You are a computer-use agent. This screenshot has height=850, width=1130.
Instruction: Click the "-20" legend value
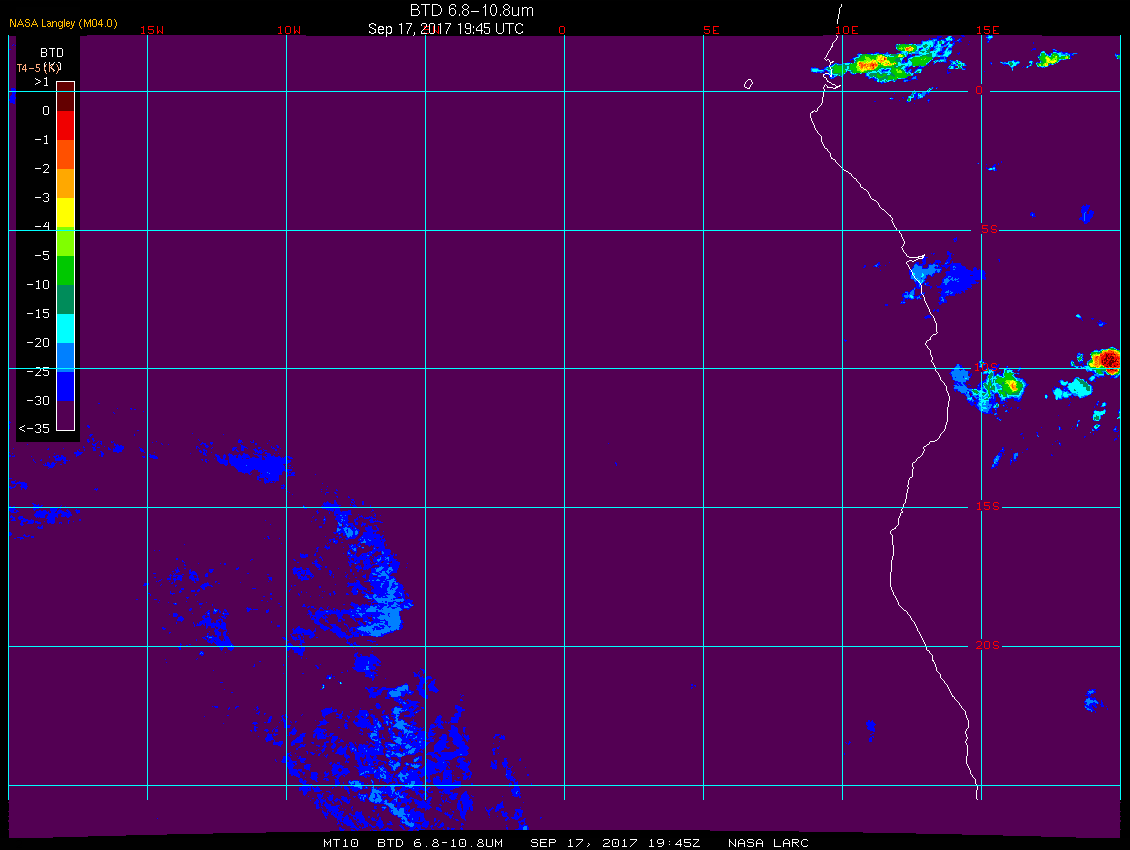point(38,342)
